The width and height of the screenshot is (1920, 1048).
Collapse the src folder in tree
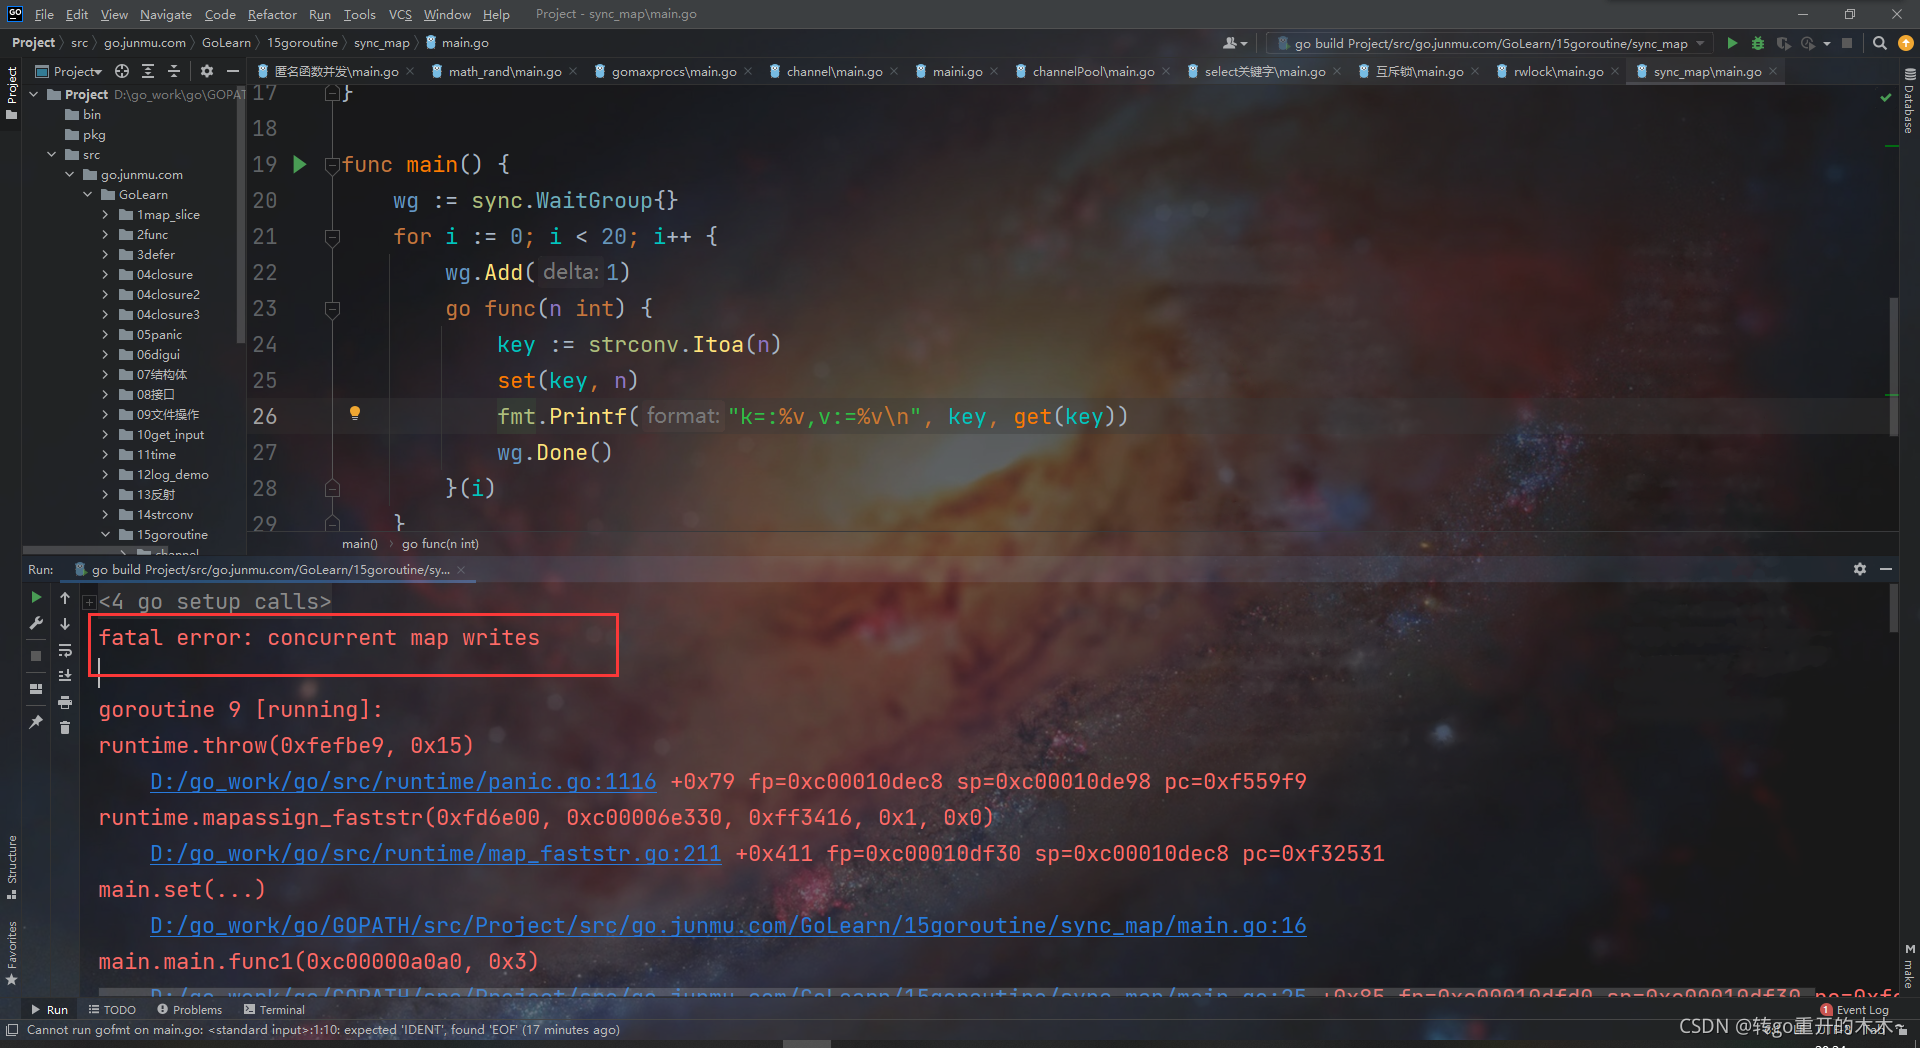tap(51, 154)
